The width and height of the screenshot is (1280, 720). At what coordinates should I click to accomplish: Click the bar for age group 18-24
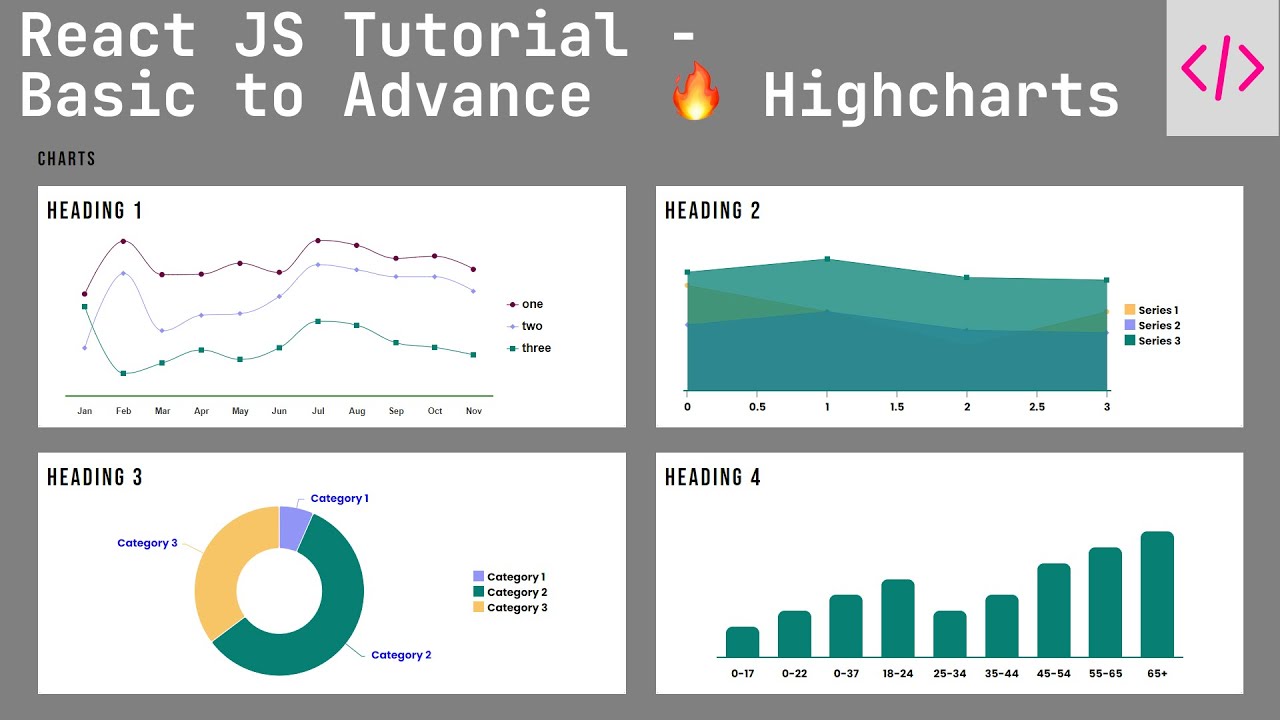(898, 618)
